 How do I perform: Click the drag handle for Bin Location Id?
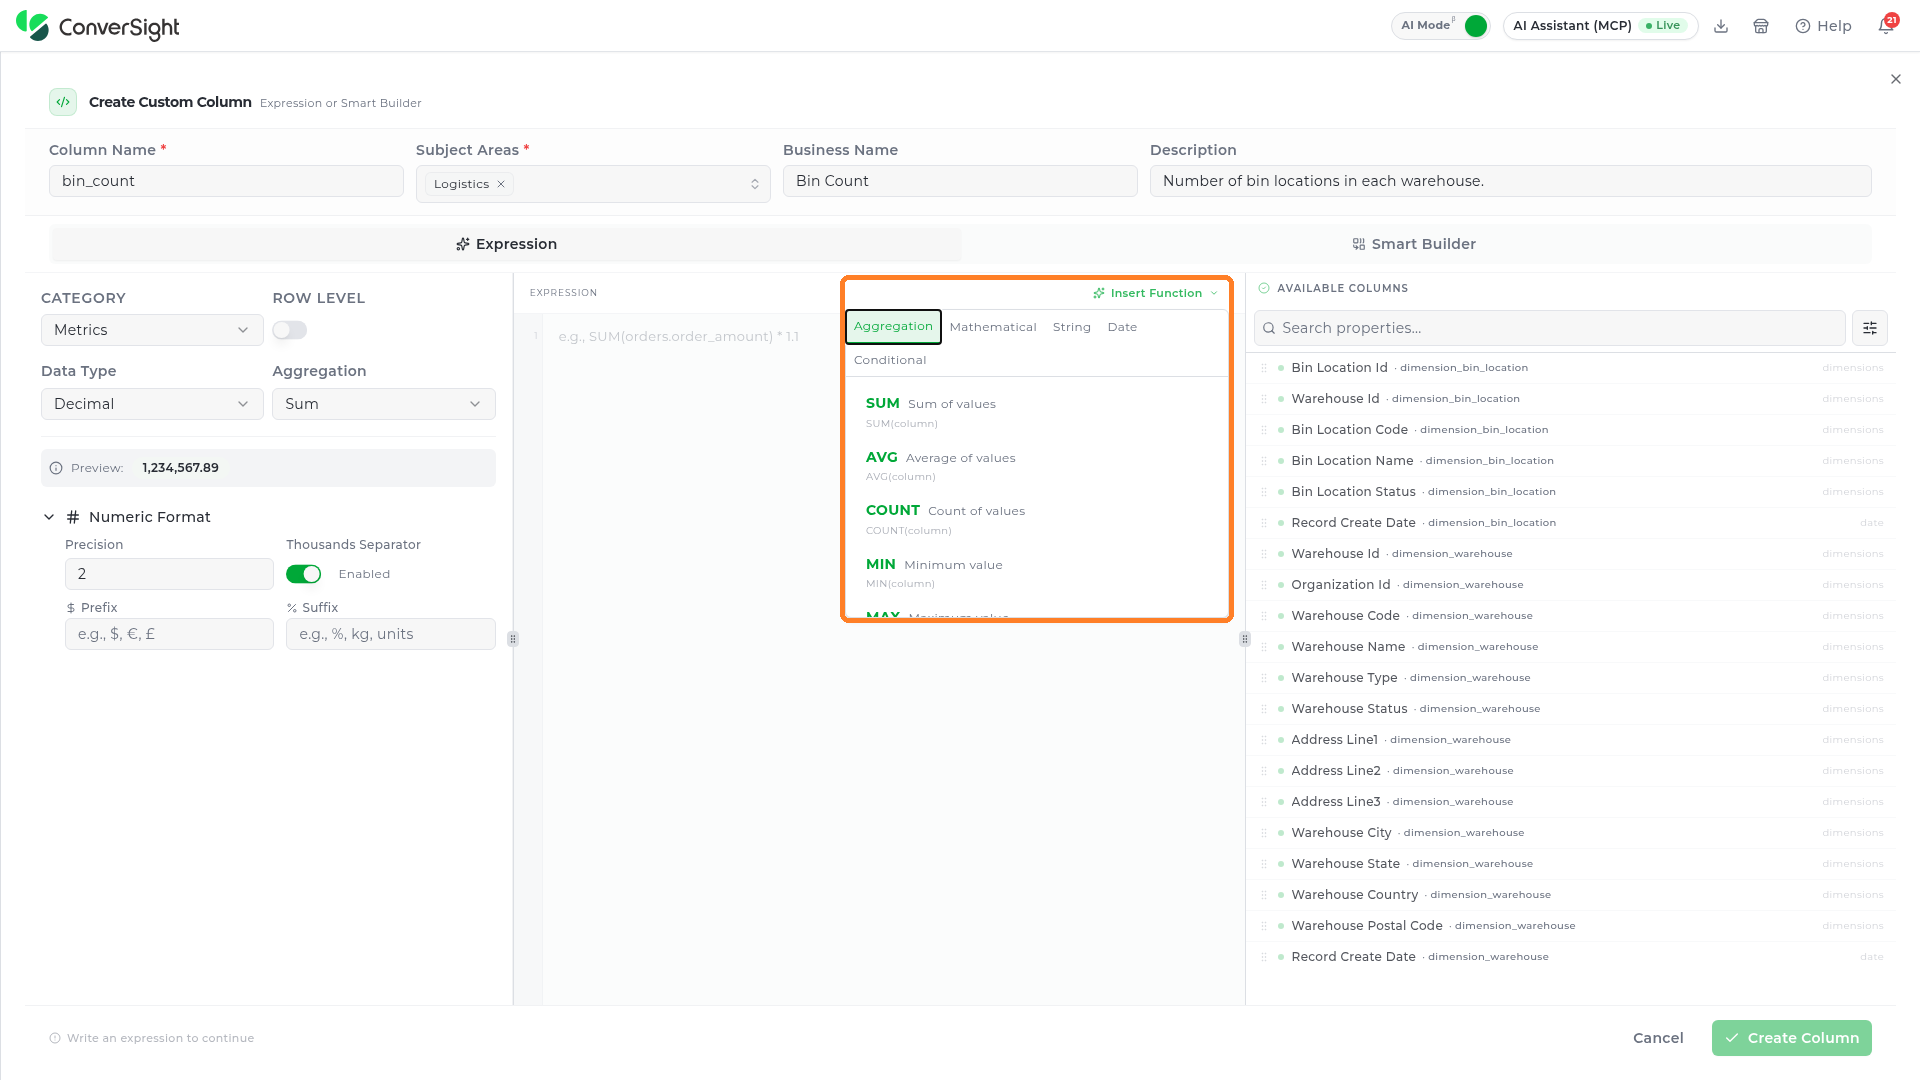[x=1264, y=368]
